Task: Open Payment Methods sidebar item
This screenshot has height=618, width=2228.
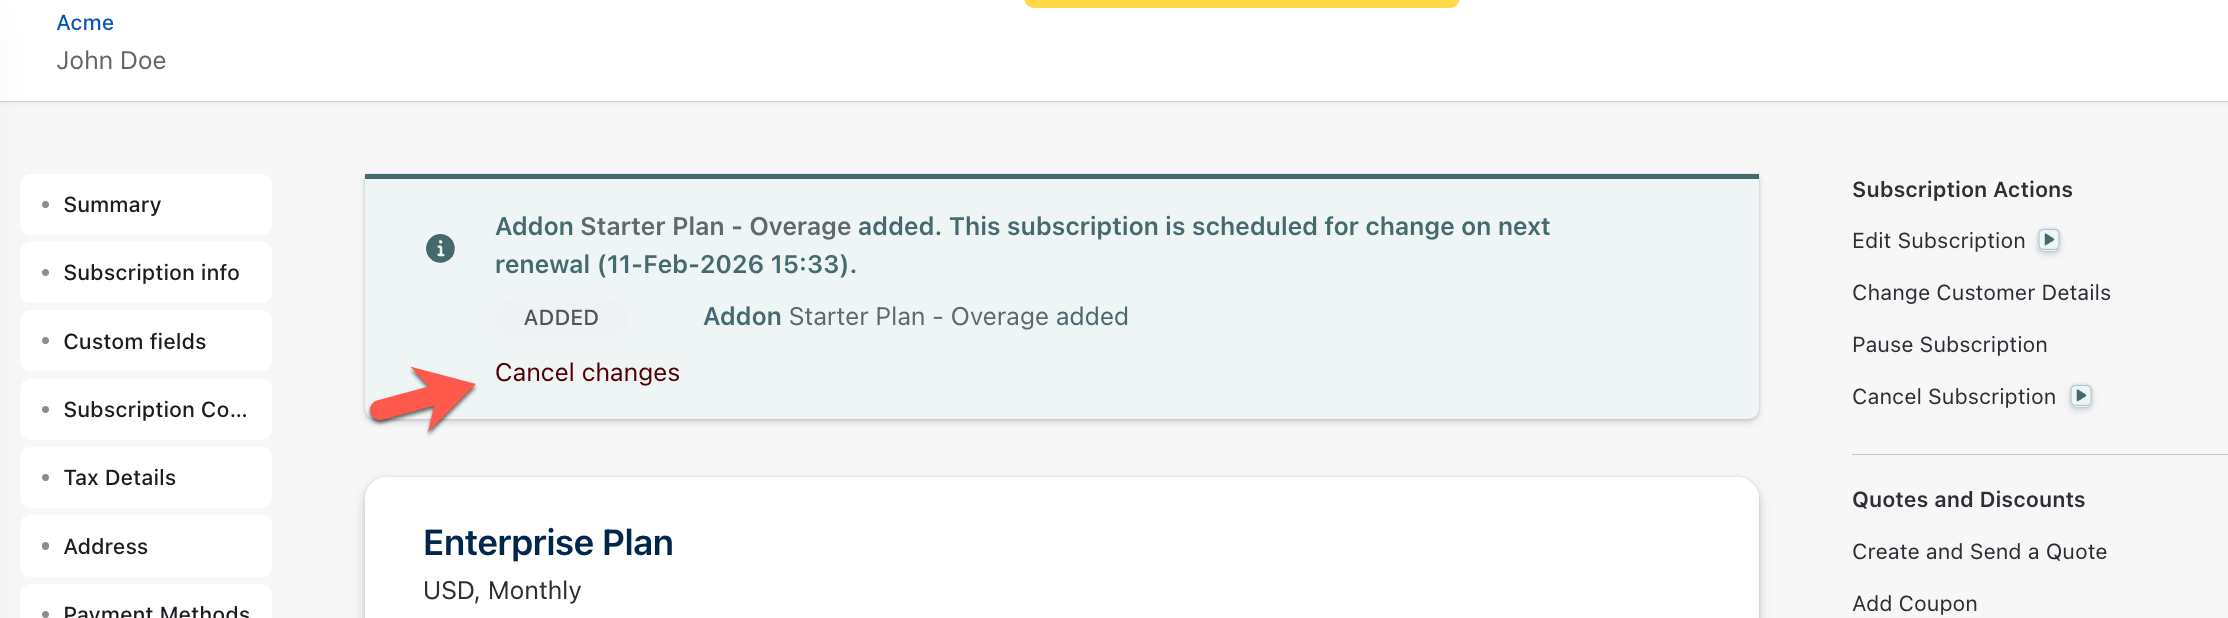Action: tap(156, 610)
